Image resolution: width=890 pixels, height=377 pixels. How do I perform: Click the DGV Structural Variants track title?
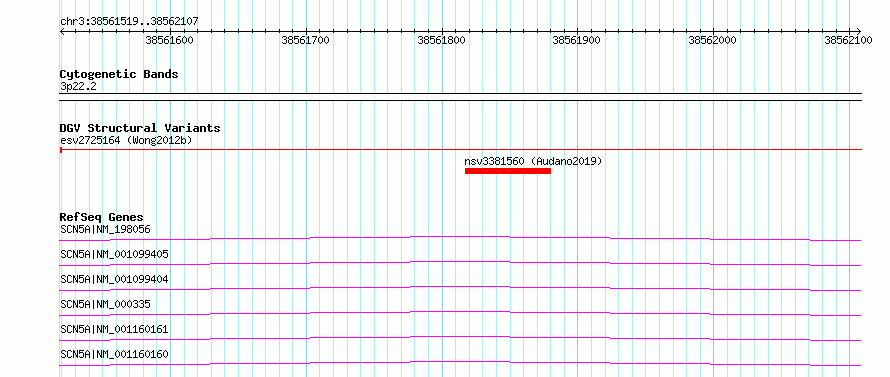point(140,128)
